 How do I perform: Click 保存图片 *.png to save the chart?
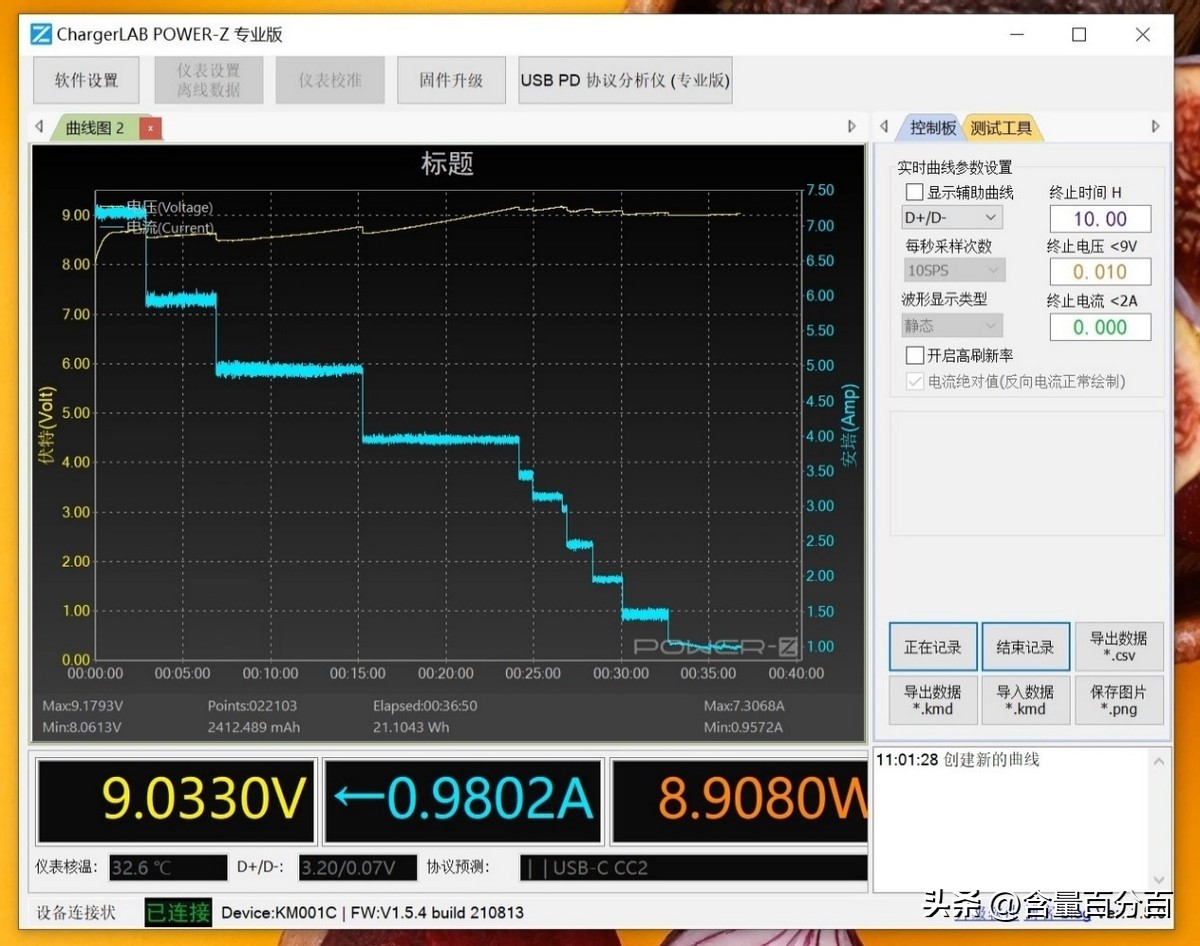click(x=1119, y=700)
